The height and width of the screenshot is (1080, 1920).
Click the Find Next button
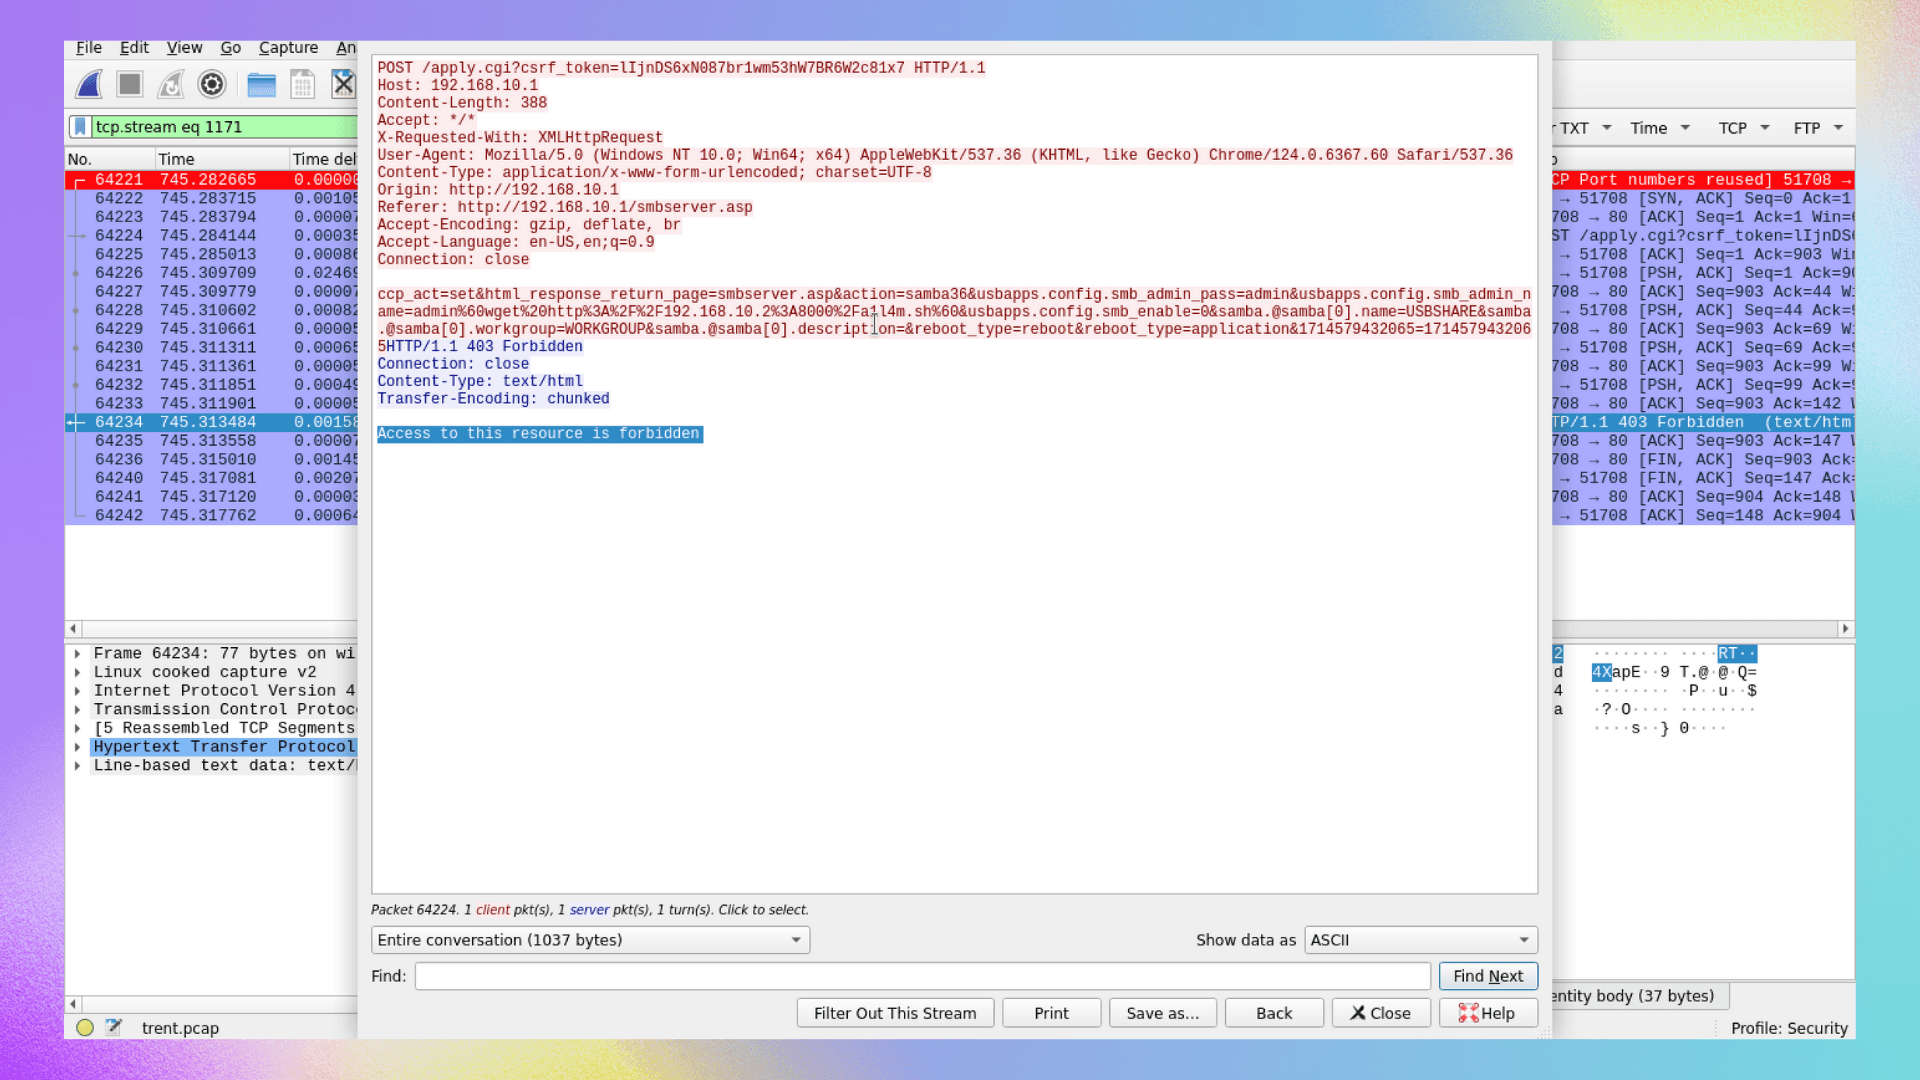(x=1488, y=976)
